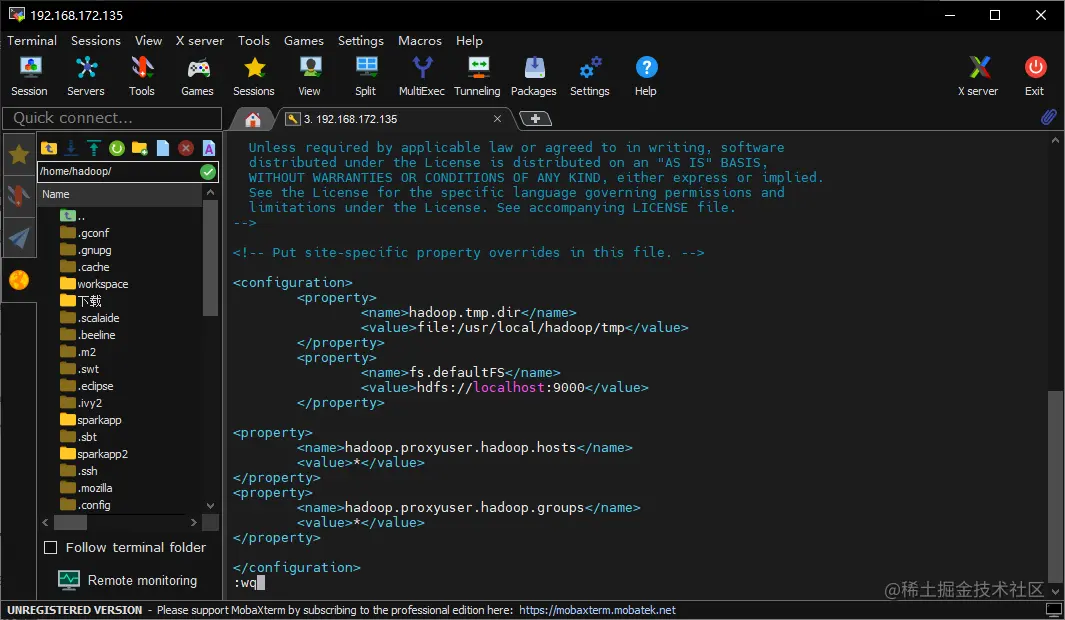The height and width of the screenshot is (620, 1065).
Task: Click file list horizontal scrollbar thumb
Action: click(x=70, y=522)
